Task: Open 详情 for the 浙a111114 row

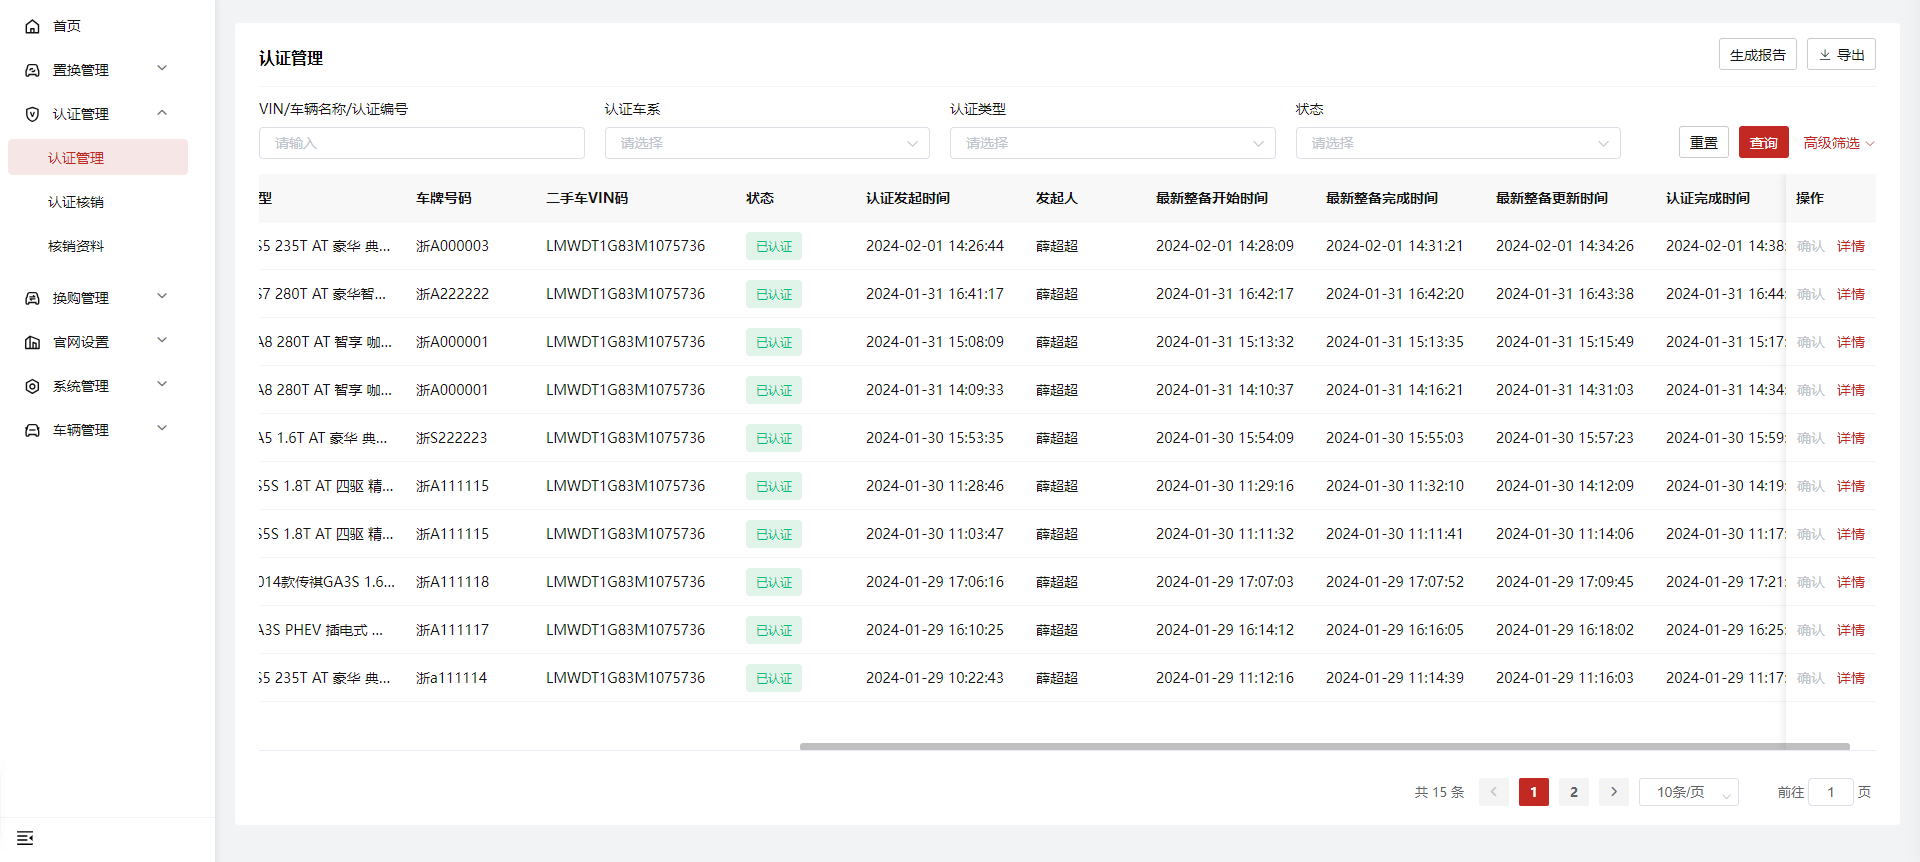Action: tap(1850, 678)
